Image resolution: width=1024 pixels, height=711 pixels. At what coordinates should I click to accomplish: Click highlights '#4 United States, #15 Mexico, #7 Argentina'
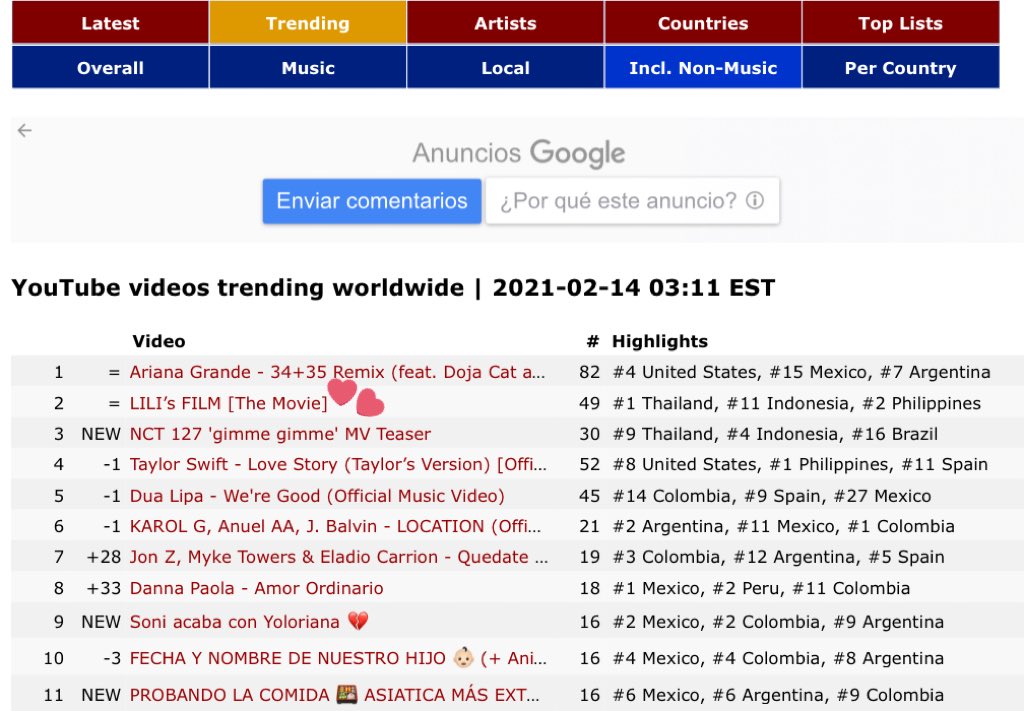801,372
